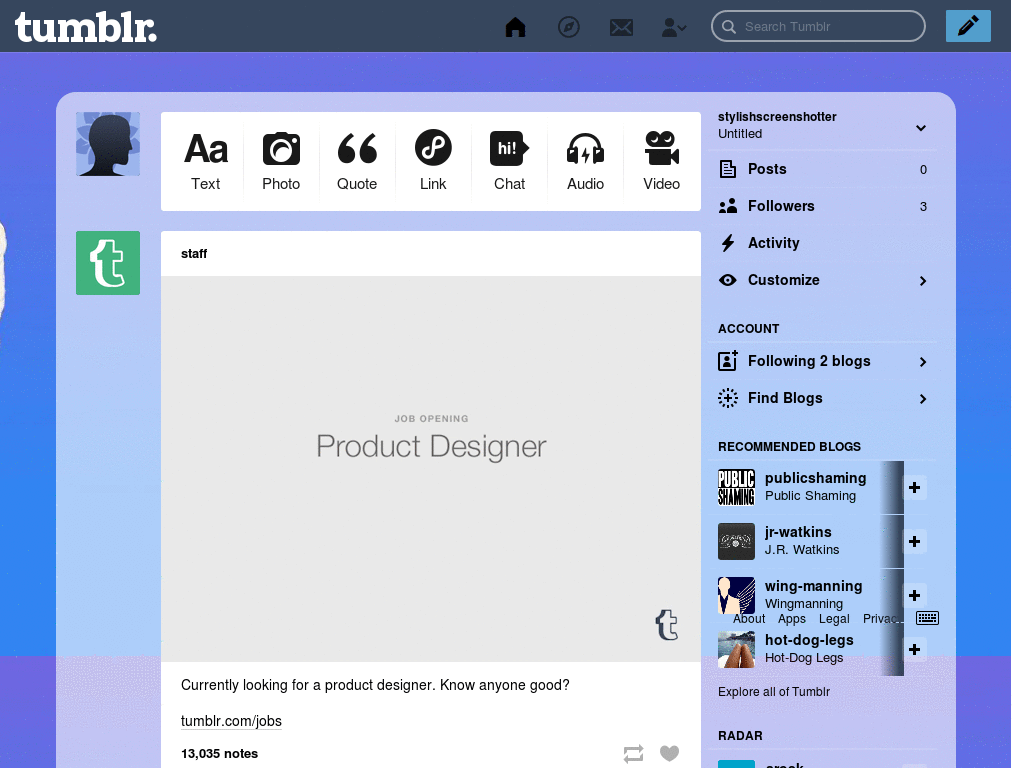This screenshot has height=768, width=1024.
Task: Open the jr-watkins blog avatar
Action: (x=736, y=541)
